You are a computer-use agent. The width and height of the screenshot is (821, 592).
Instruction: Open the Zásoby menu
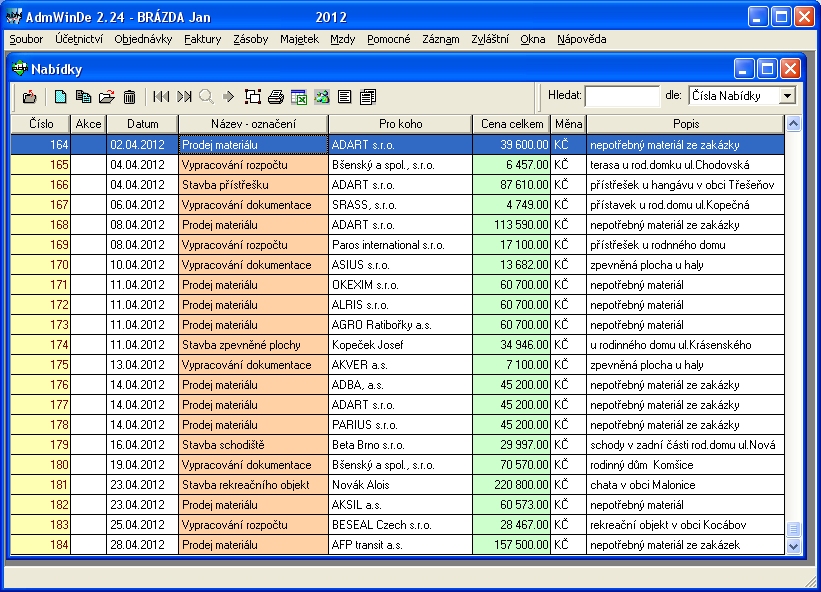[250, 39]
